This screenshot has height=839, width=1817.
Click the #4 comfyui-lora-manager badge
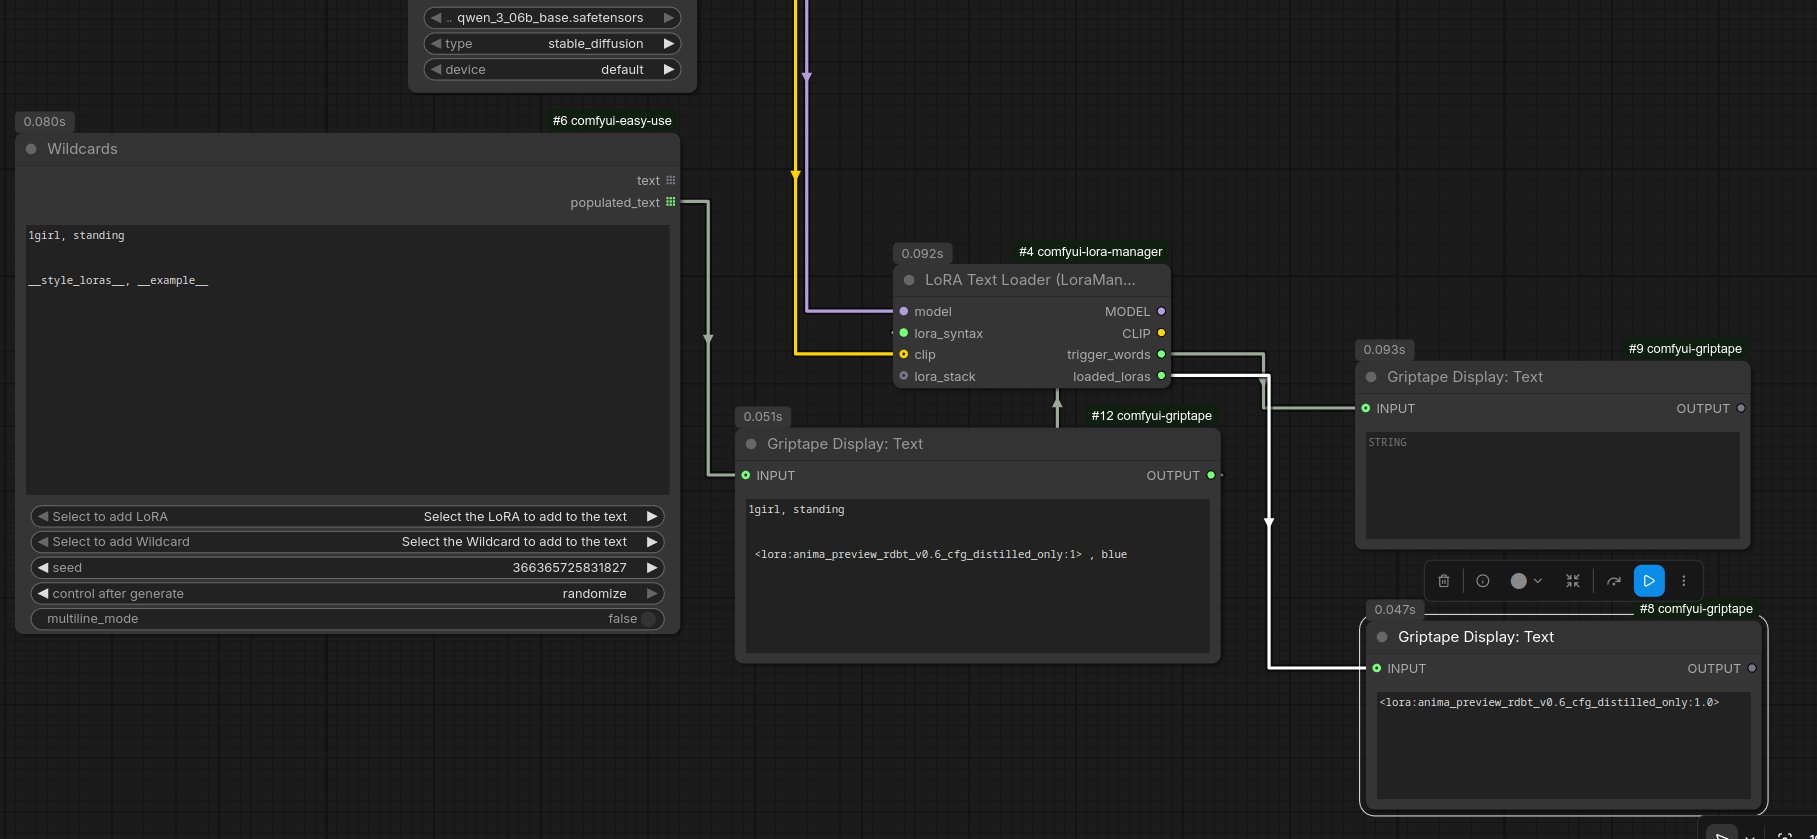click(1090, 252)
